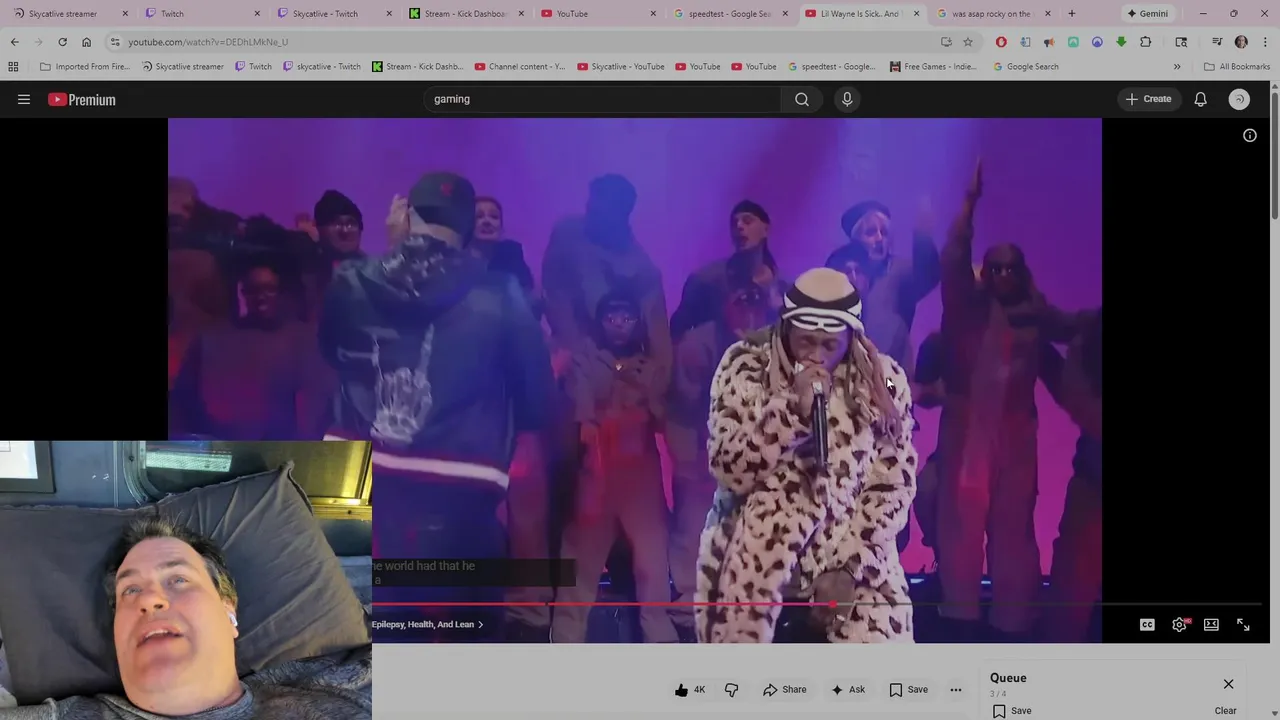
Task: Open Ask AI about this video
Action: (847, 689)
